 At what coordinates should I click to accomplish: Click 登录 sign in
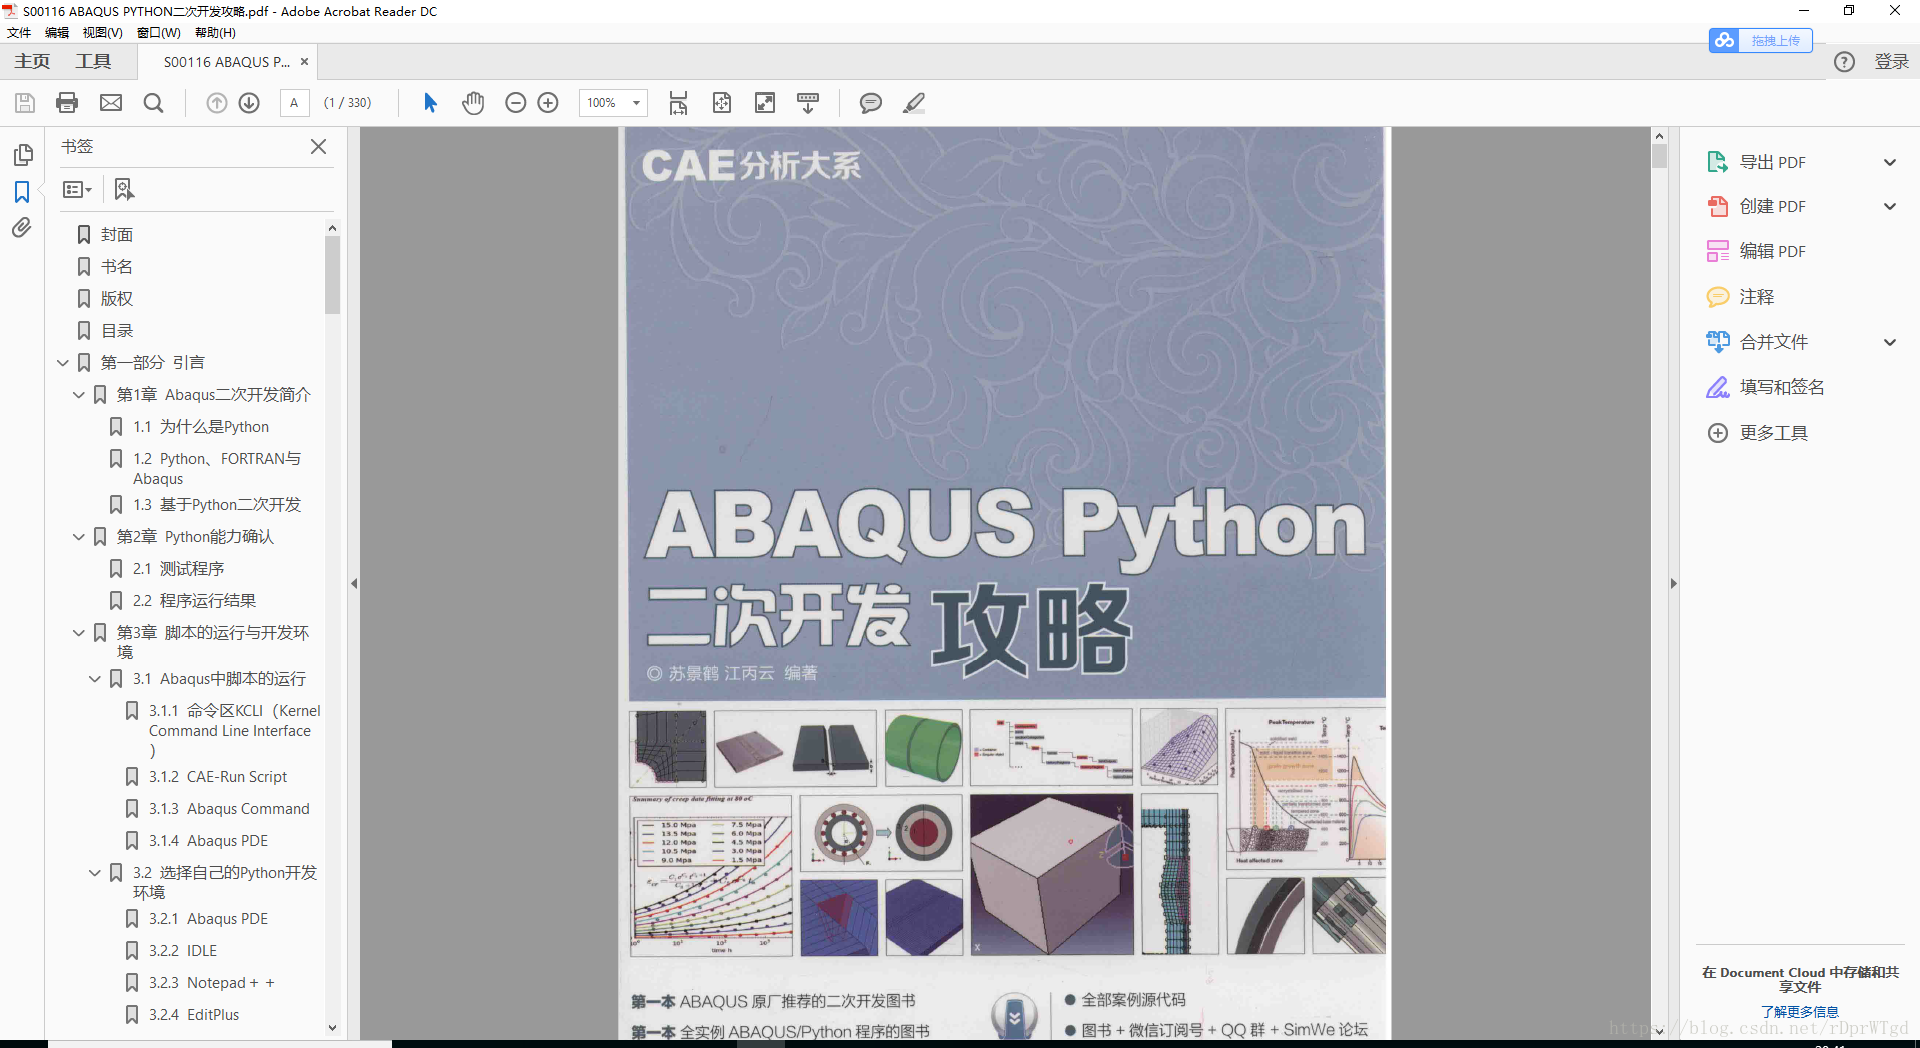pyautogui.click(x=1891, y=62)
